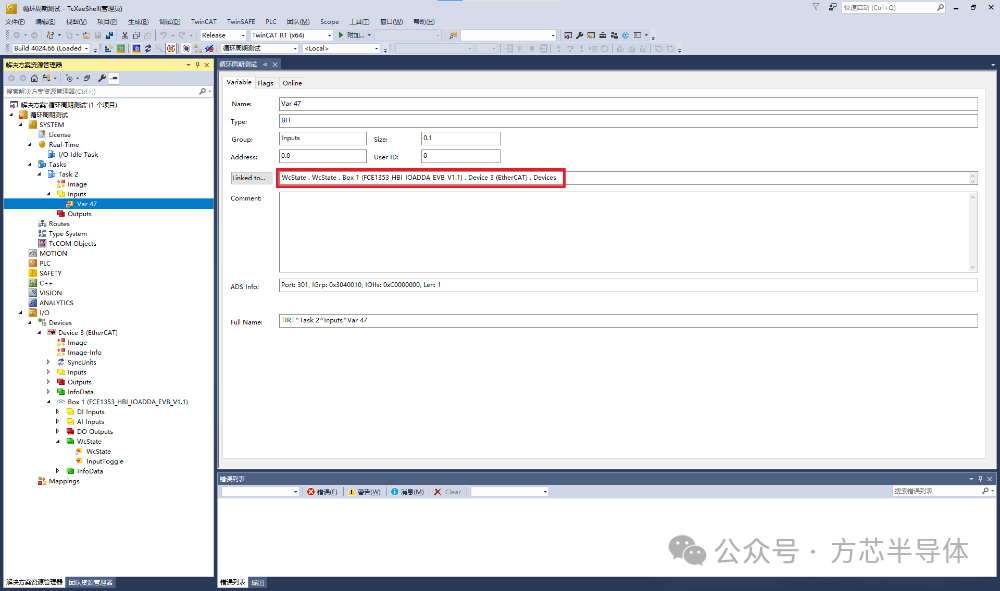
Task: Toggle the Errors filter in error list
Action: point(322,492)
